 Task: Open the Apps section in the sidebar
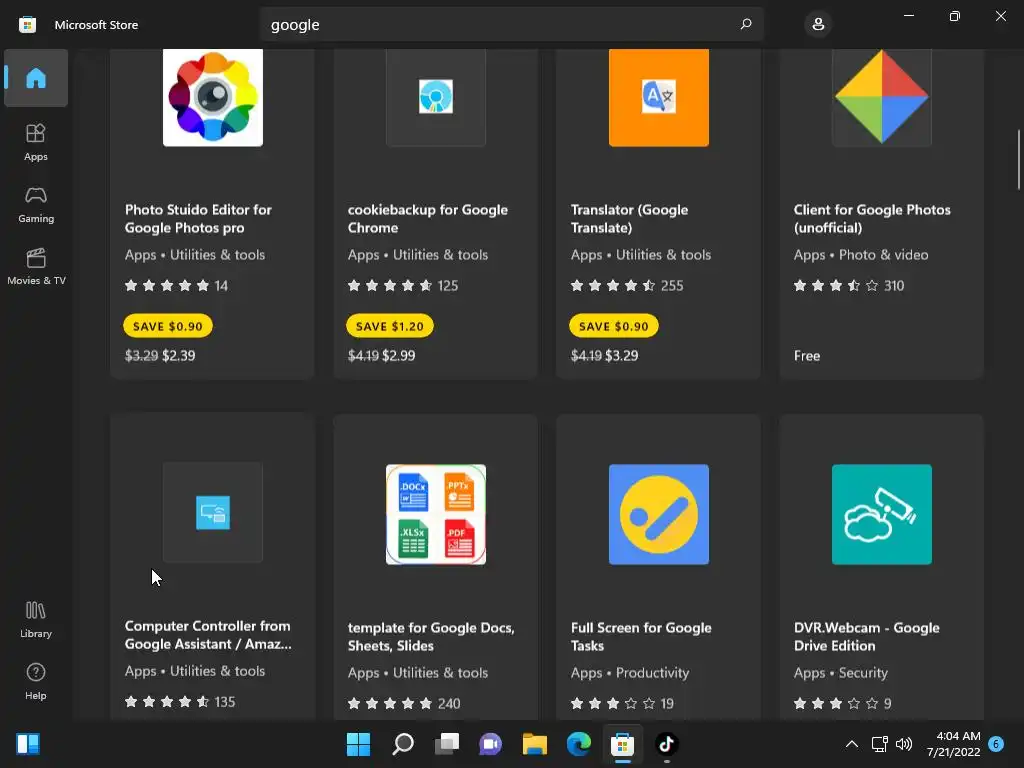(x=36, y=142)
